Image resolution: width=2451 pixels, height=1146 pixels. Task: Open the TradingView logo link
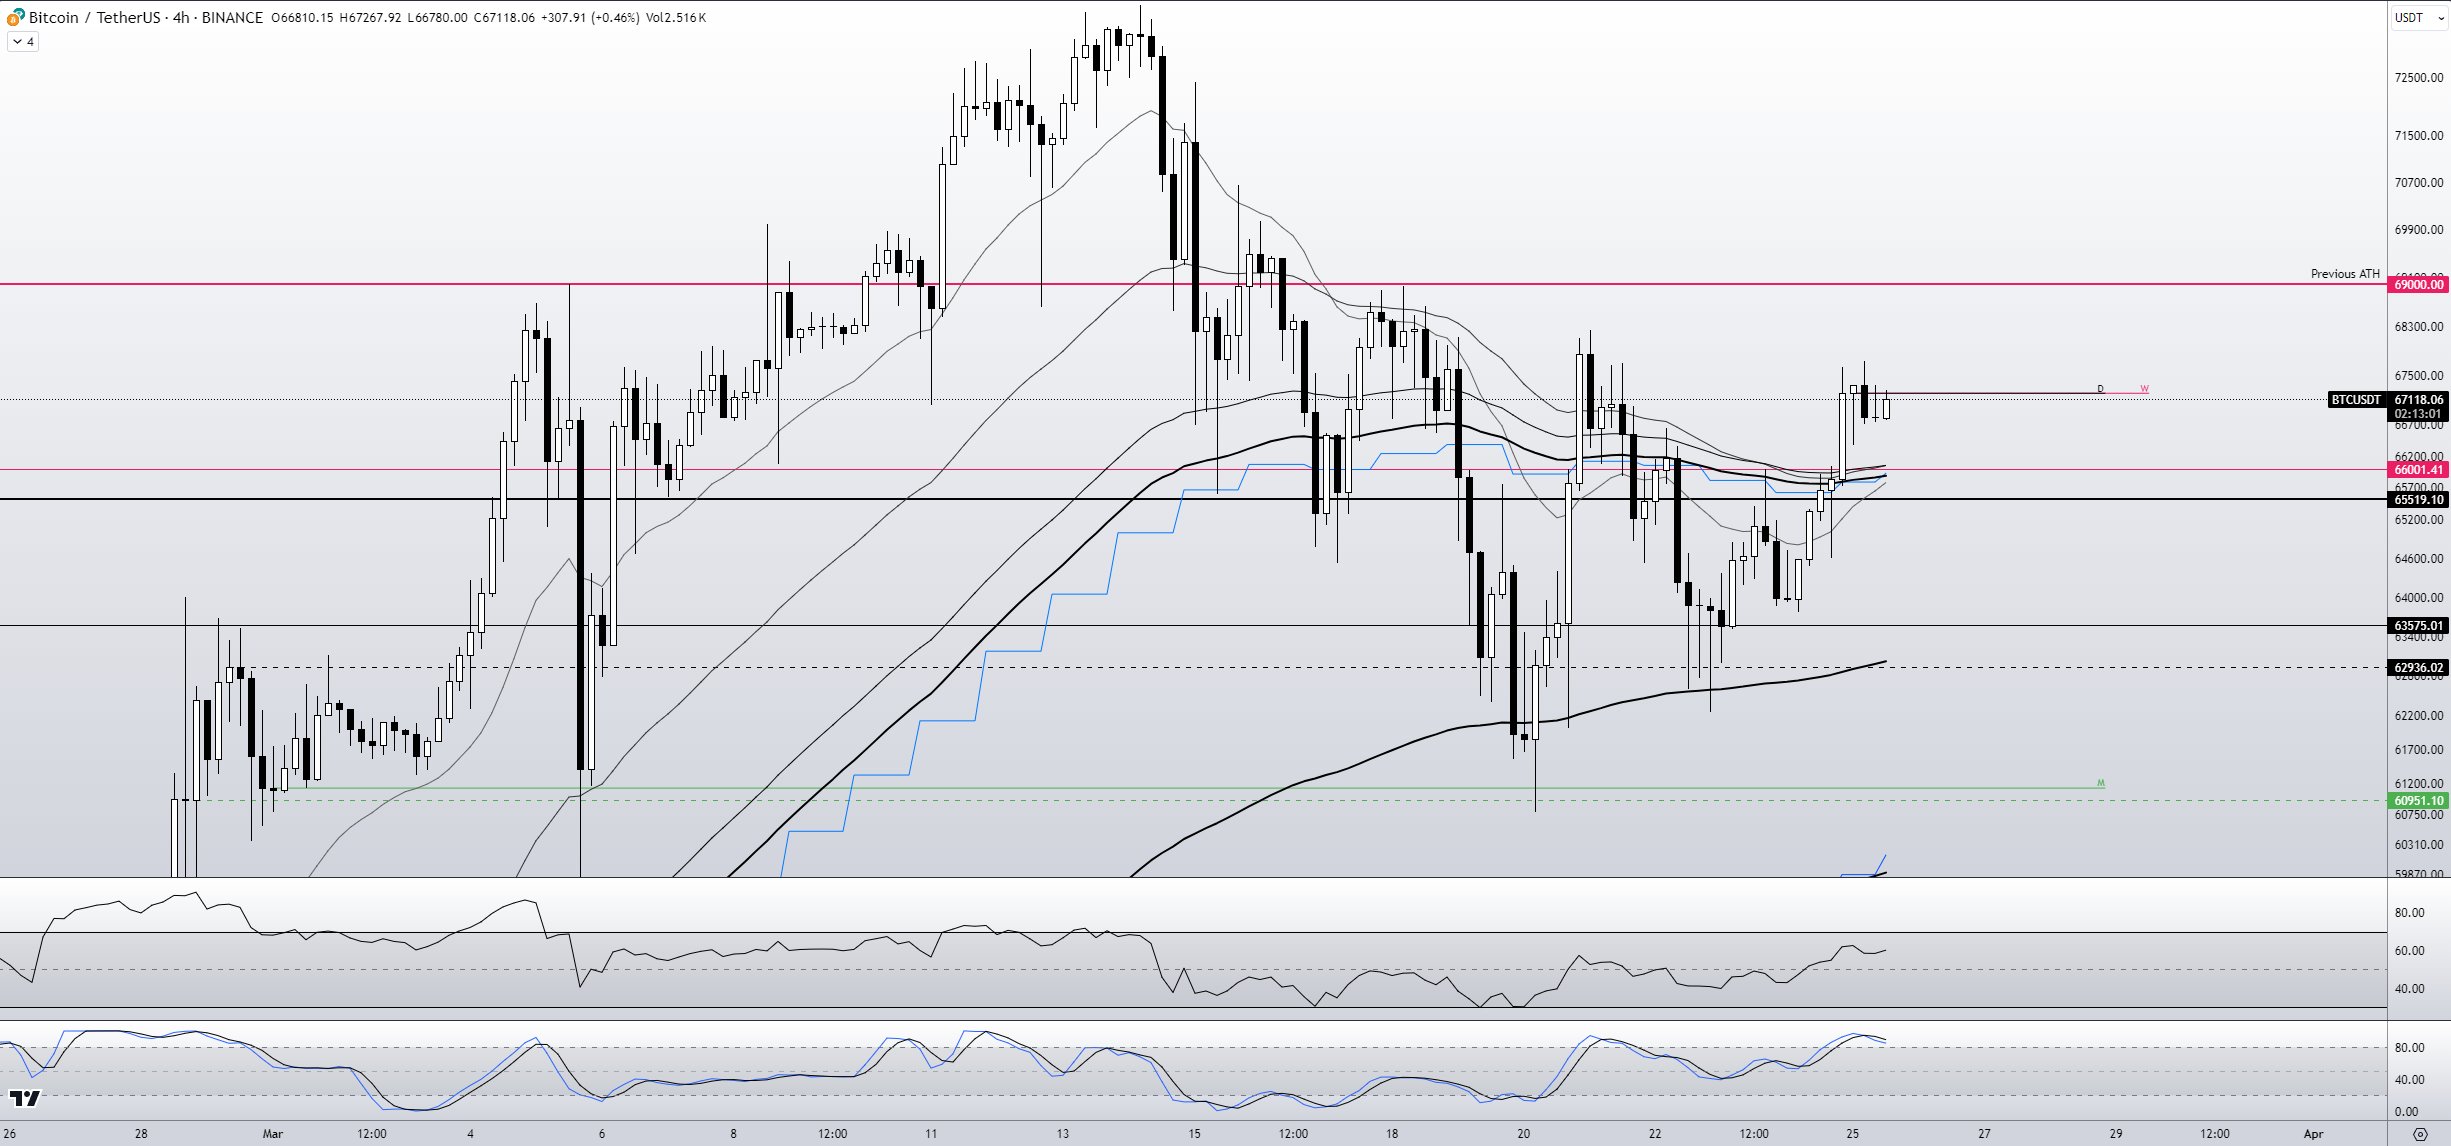pyautogui.click(x=24, y=1099)
